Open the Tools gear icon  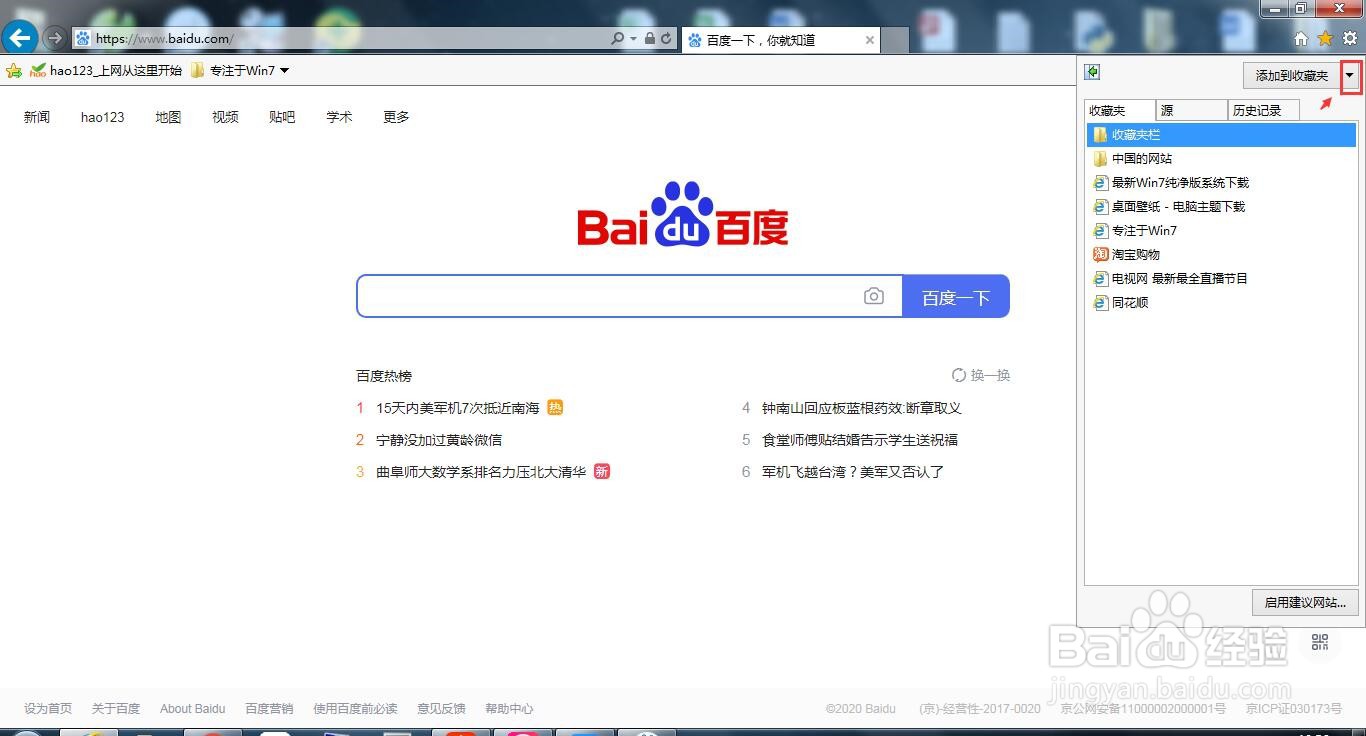[x=1350, y=39]
